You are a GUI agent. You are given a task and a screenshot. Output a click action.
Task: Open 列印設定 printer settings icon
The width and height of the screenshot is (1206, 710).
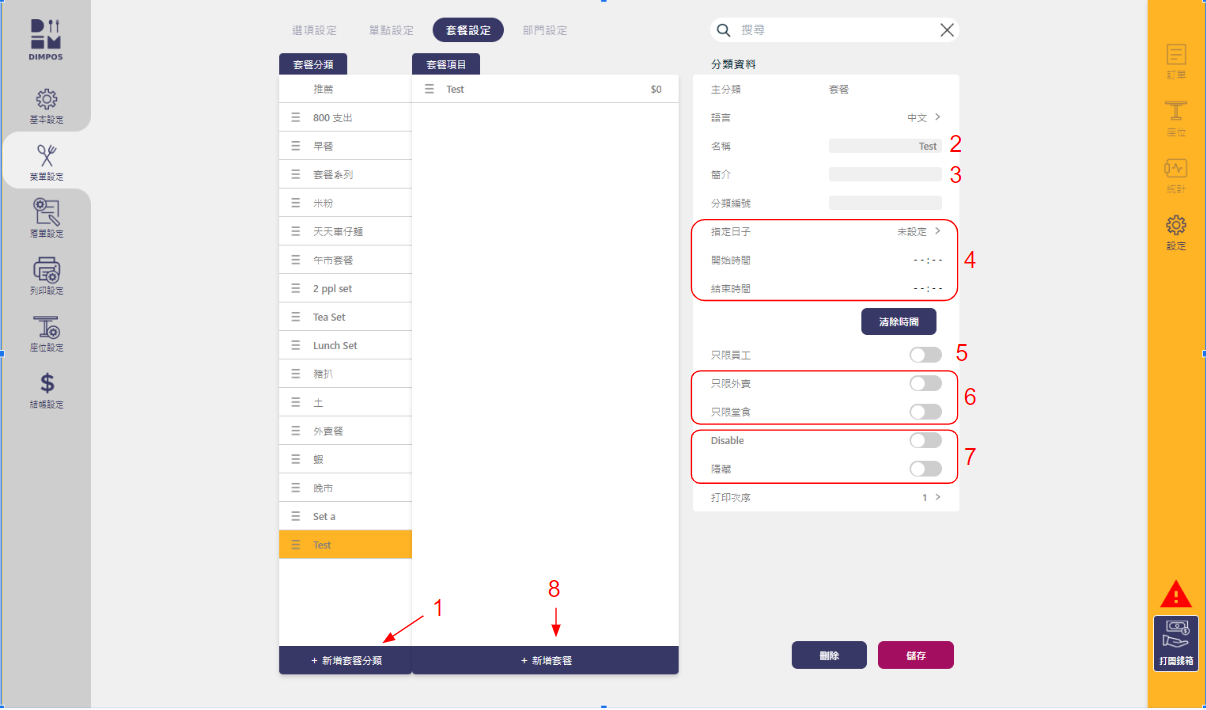[46, 276]
